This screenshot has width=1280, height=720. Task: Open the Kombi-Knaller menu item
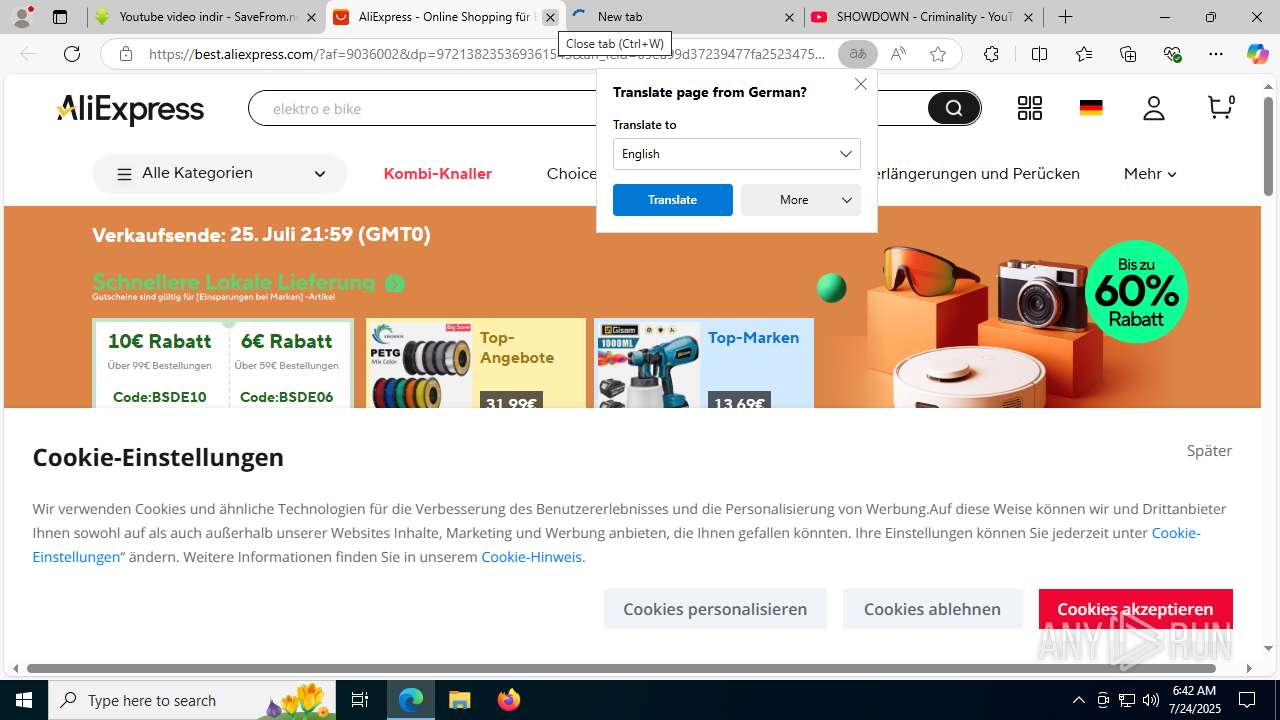[438, 174]
